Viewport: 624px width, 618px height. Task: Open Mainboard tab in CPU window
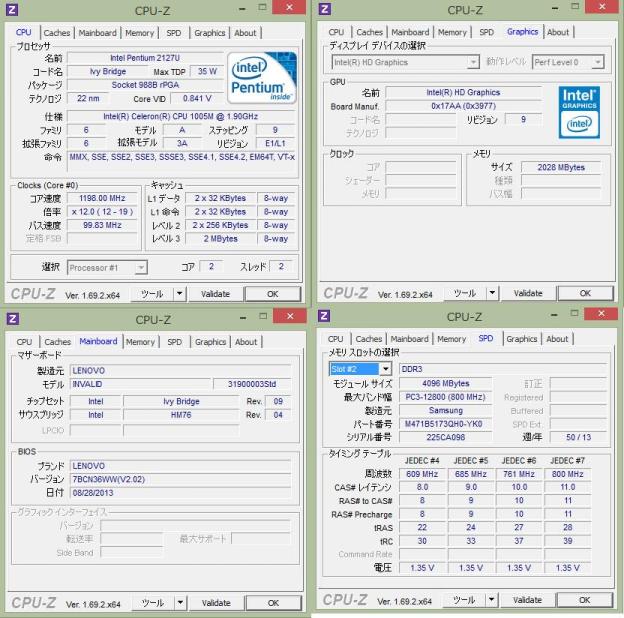(98, 33)
